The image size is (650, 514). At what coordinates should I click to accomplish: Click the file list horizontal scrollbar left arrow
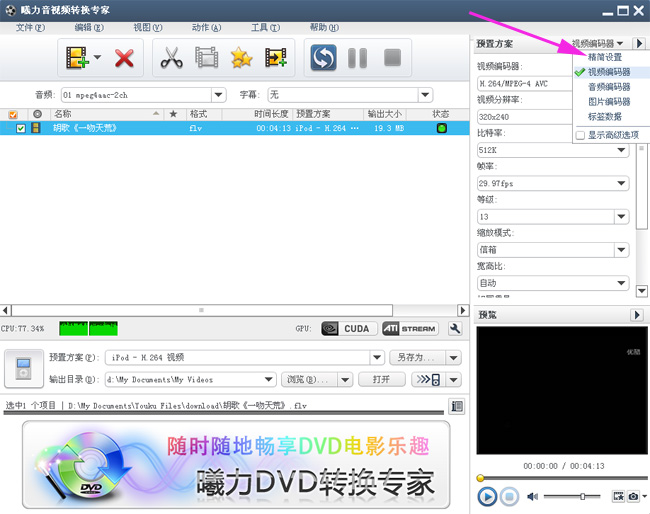point(6,310)
